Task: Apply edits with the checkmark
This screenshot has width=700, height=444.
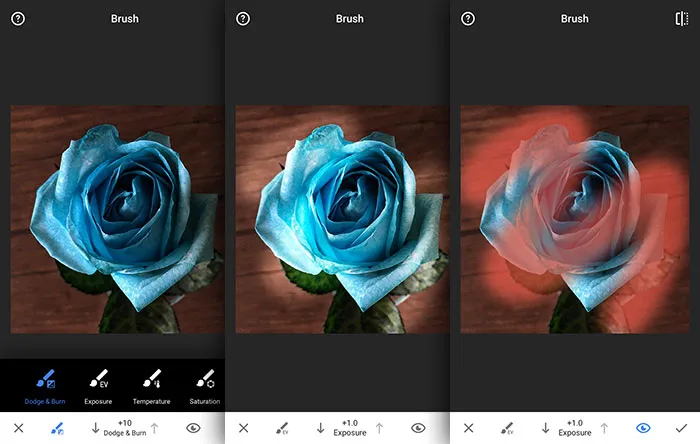Action: pyautogui.click(x=681, y=428)
